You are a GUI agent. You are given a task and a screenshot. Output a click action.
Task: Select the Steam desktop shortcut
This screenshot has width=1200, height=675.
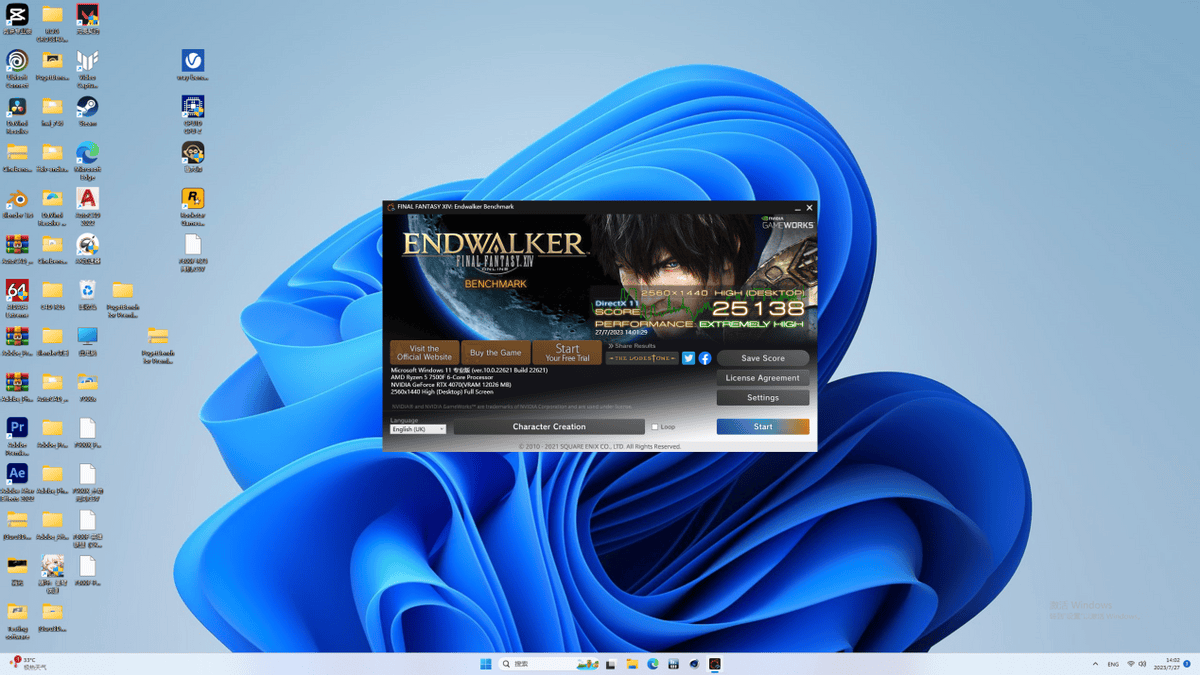point(87,110)
